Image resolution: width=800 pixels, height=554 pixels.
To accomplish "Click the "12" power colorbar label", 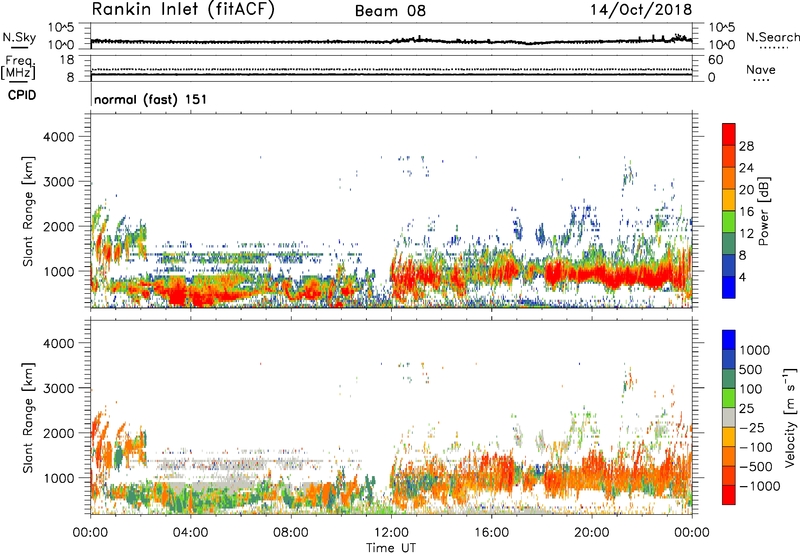I will [x=746, y=234].
